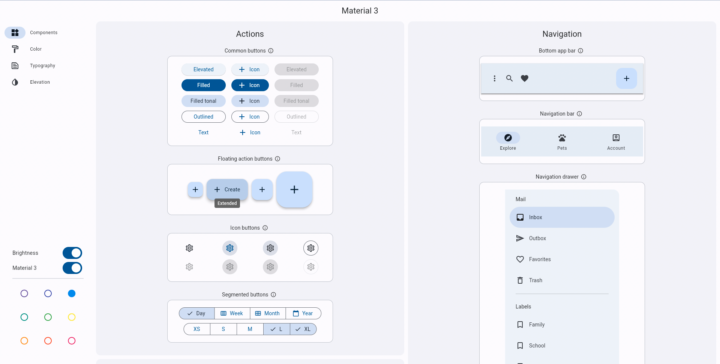Image resolution: width=720 pixels, height=364 pixels.
Task: Show info for Floating action buttons
Action: point(277,159)
